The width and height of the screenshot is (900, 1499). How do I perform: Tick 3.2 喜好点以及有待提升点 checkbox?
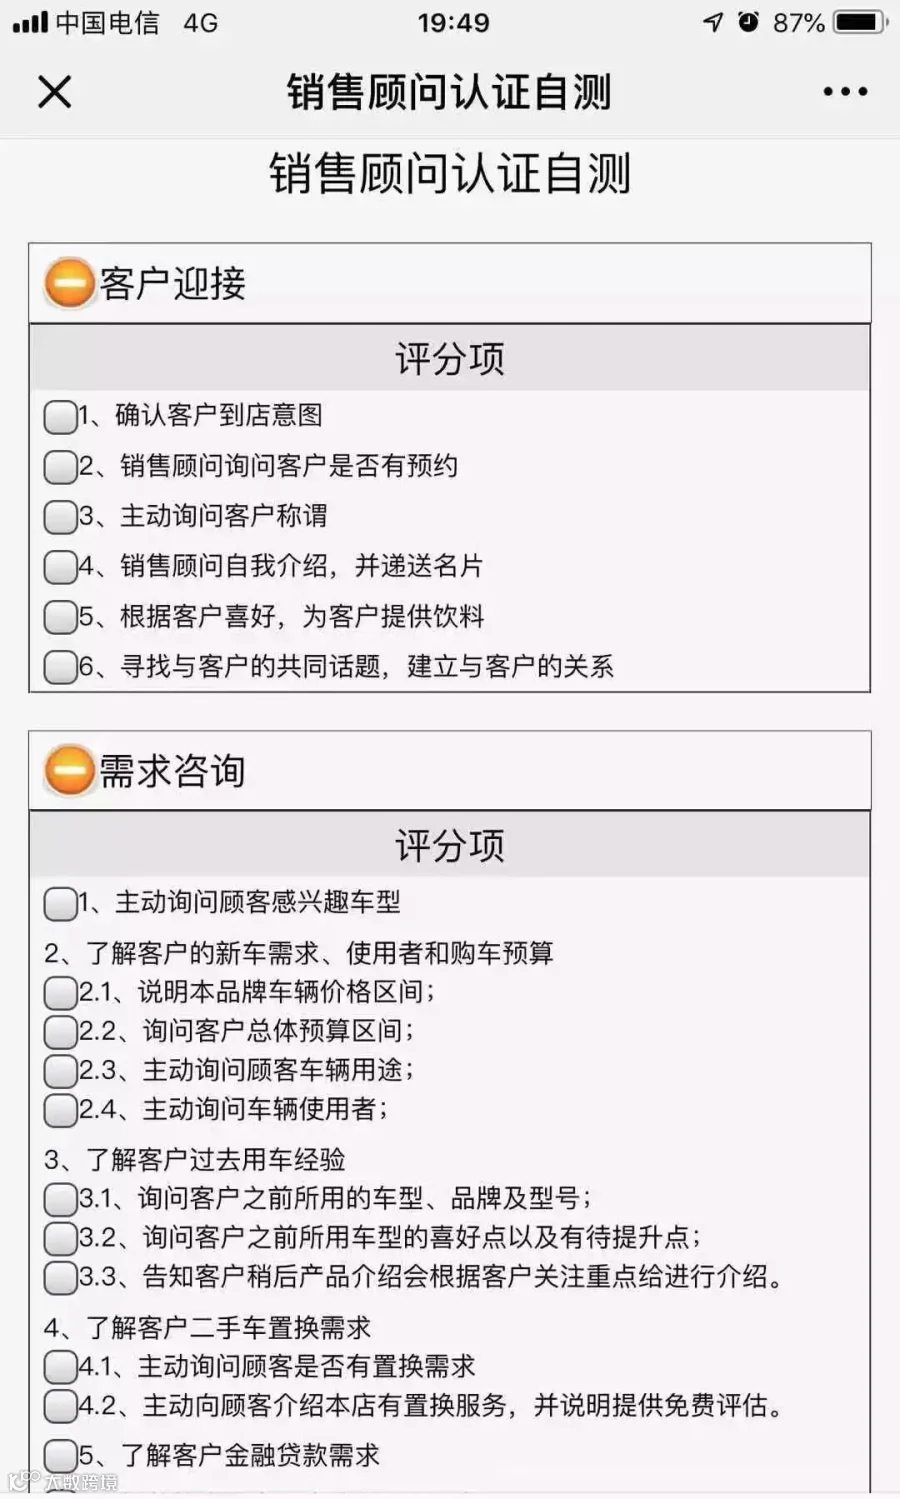pos(61,1239)
